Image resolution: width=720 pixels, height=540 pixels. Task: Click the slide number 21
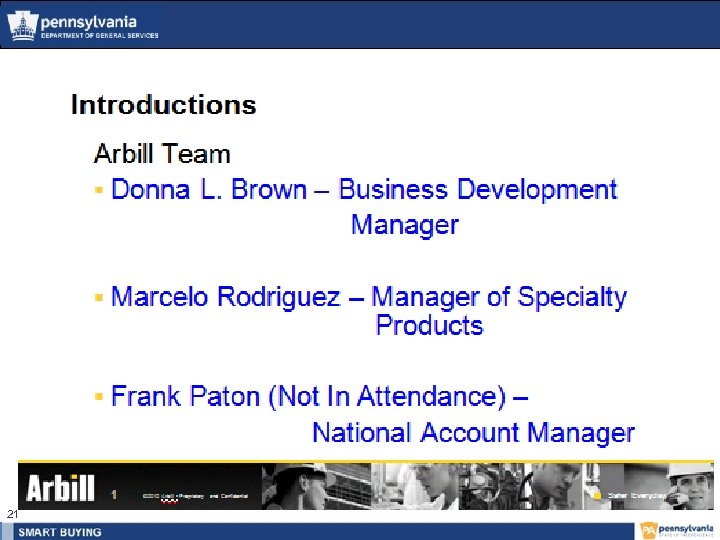pyautogui.click(x=12, y=514)
